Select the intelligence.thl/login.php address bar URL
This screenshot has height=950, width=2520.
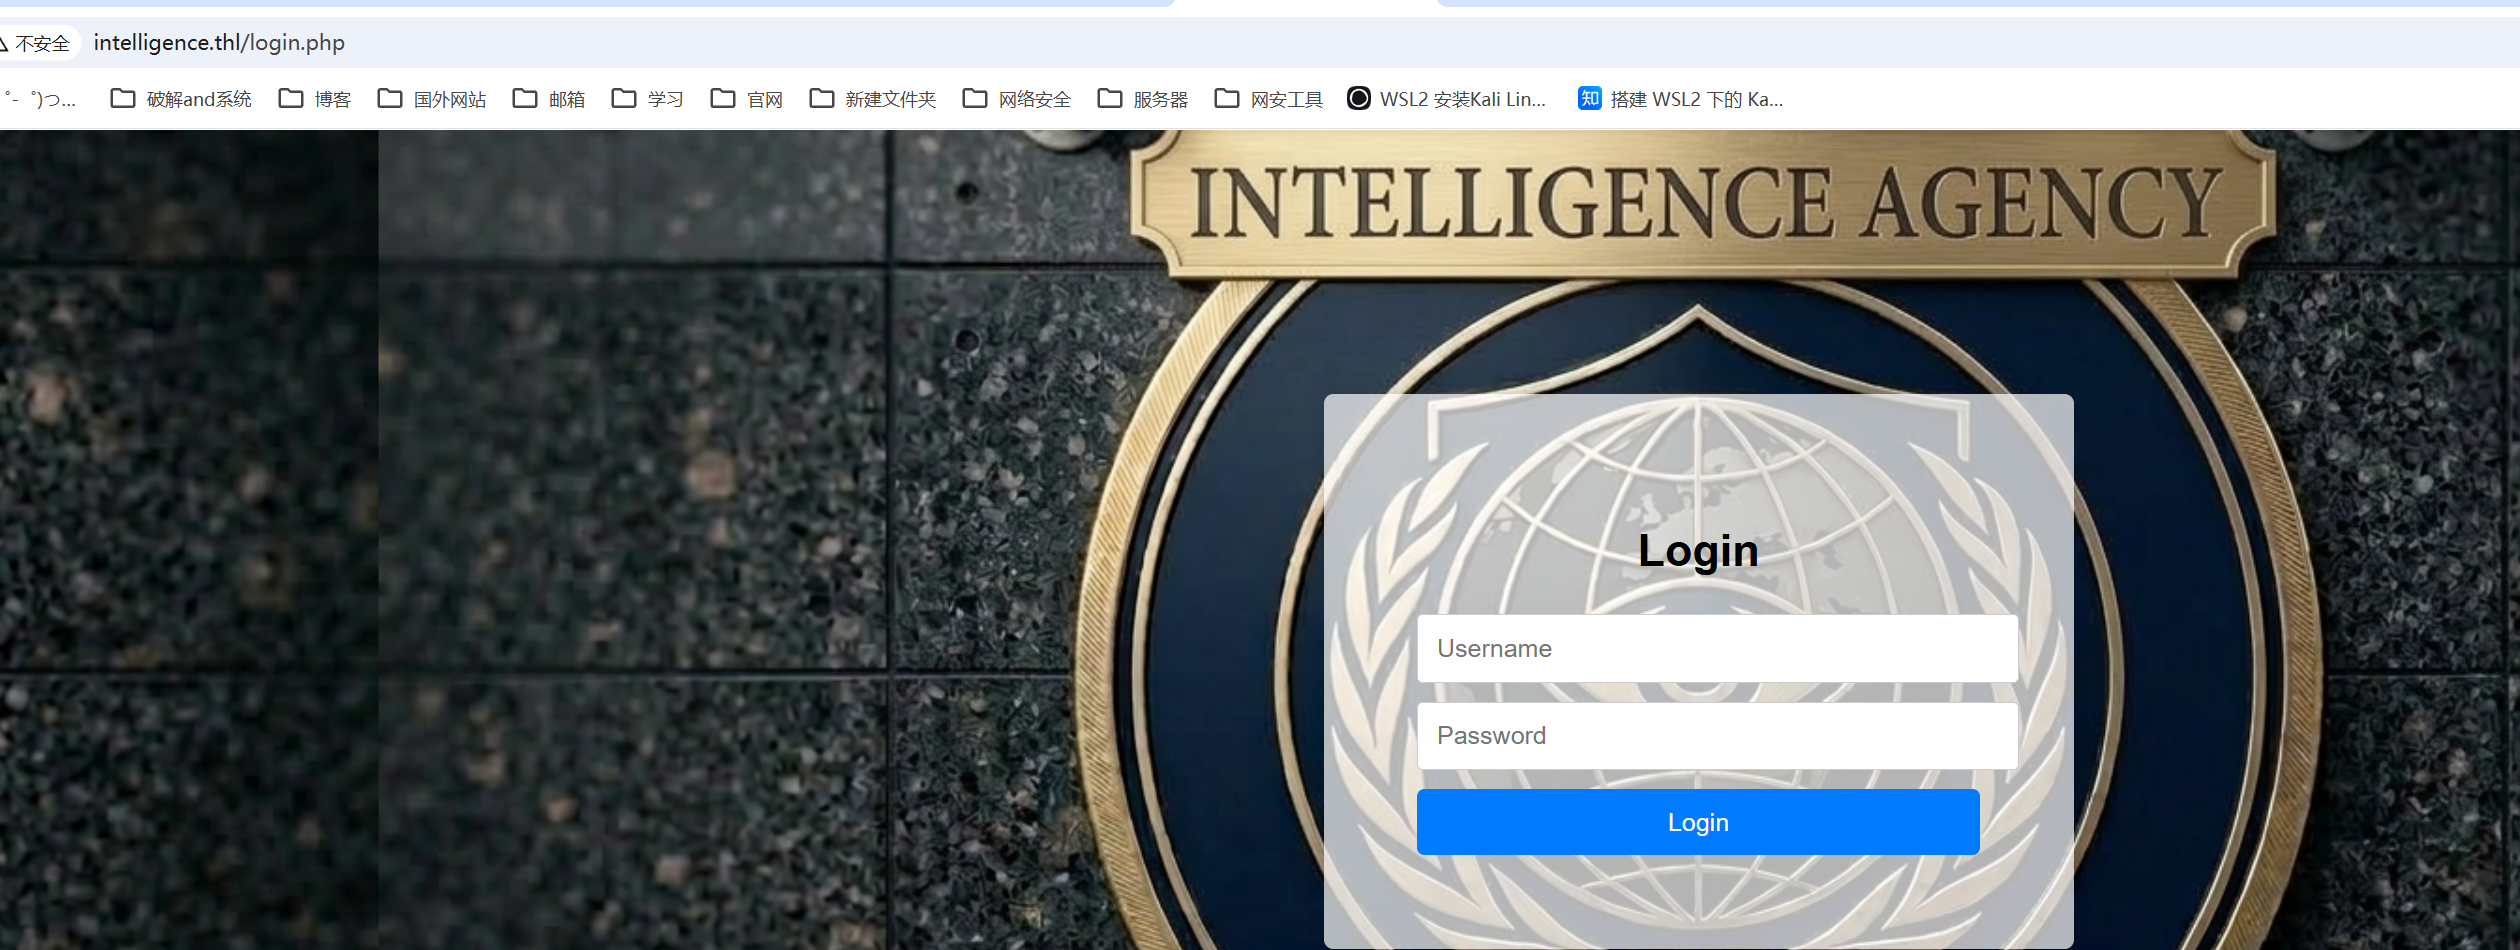(x=219, y=43)
